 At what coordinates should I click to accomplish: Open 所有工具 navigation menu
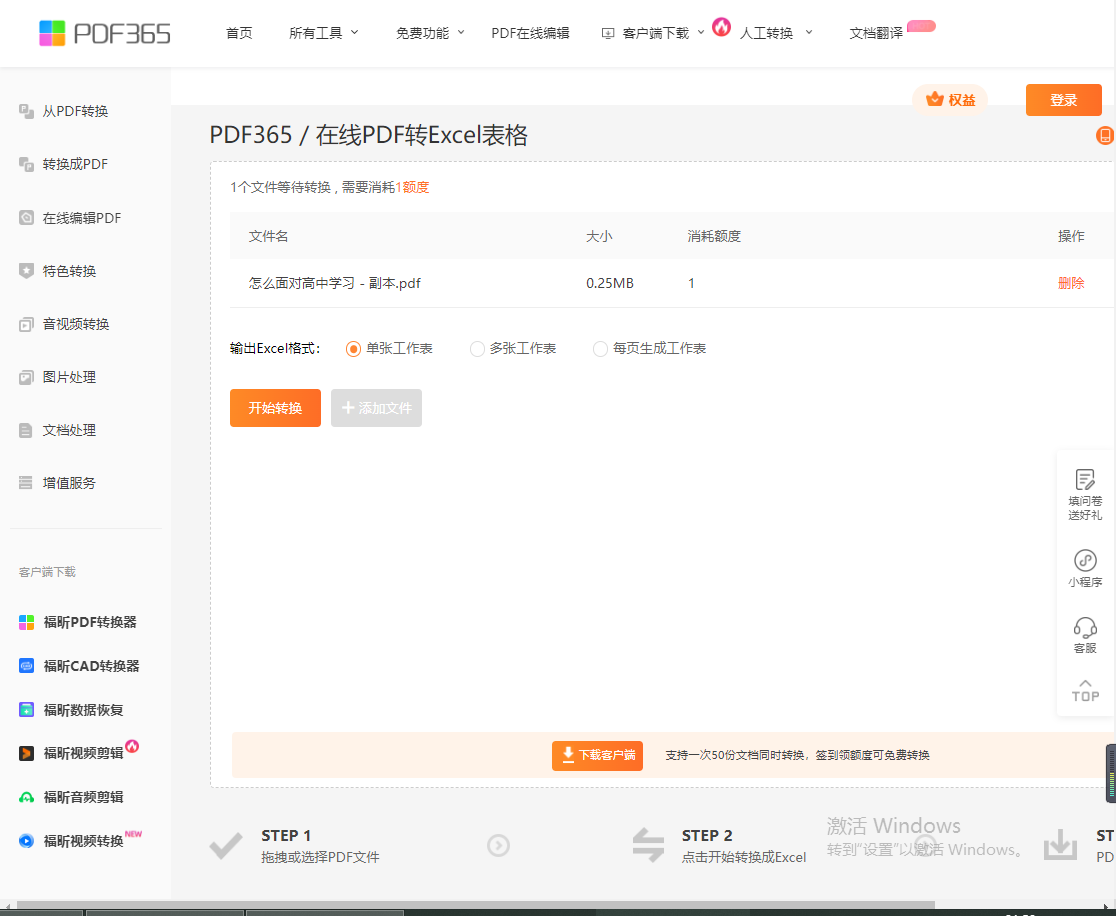pos(315,33)
